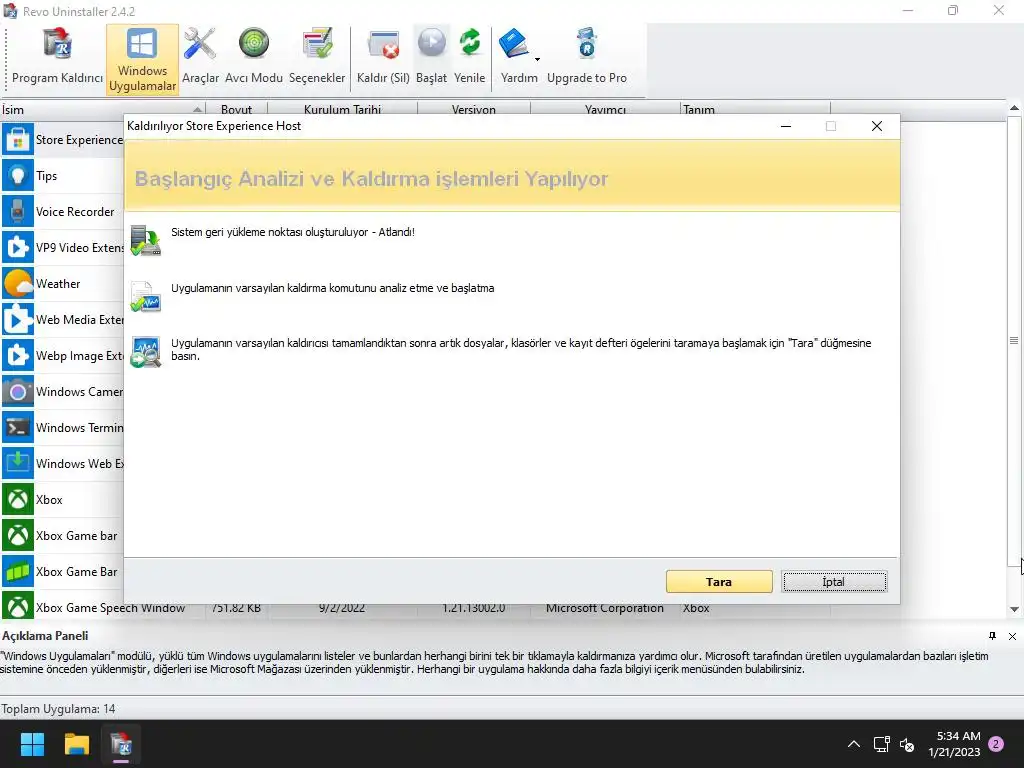Image resolution: width=1024 pixels, height=768 pixels.
Task: Open the notification badge showing 2
Action: 996,744
